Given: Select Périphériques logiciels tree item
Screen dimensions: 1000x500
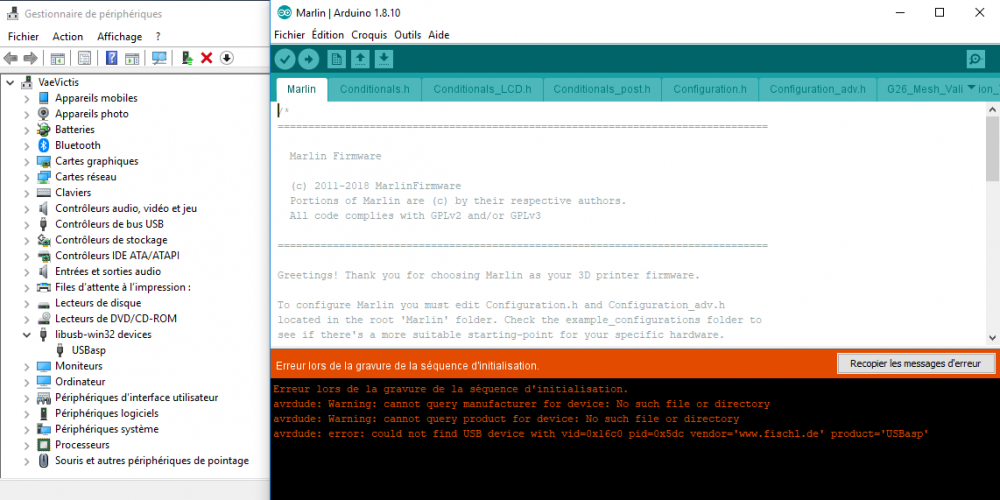Looking at the screenshot, I should click(107, 413).
